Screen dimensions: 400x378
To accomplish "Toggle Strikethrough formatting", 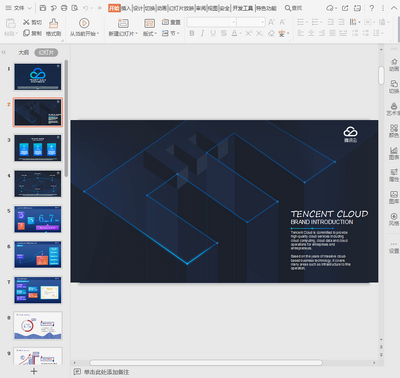I will pos(224,33).
